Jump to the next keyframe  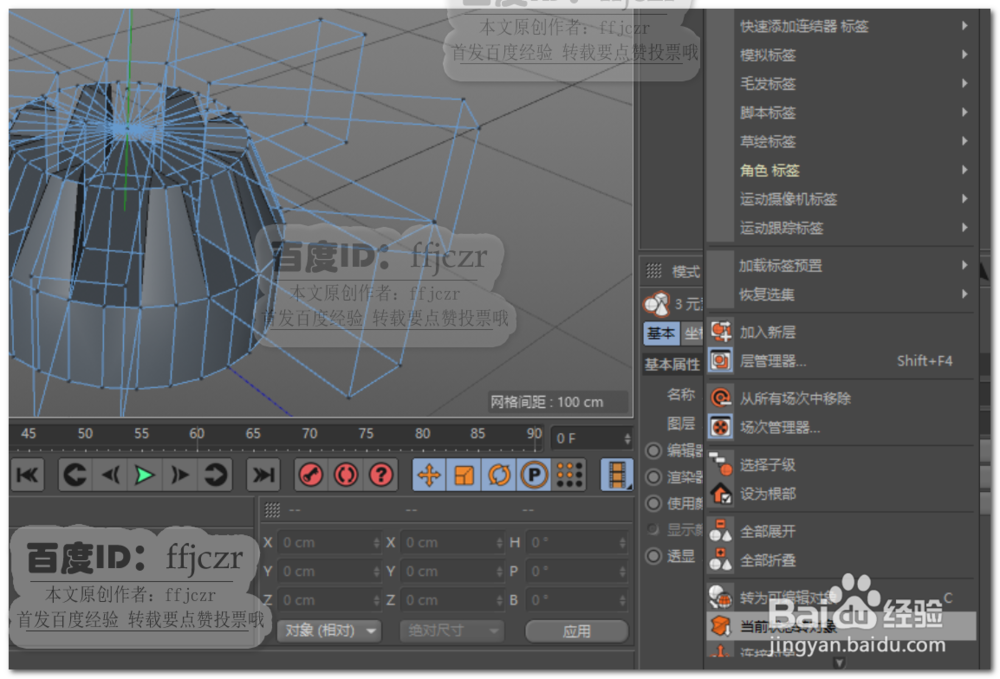coord(215,475)
